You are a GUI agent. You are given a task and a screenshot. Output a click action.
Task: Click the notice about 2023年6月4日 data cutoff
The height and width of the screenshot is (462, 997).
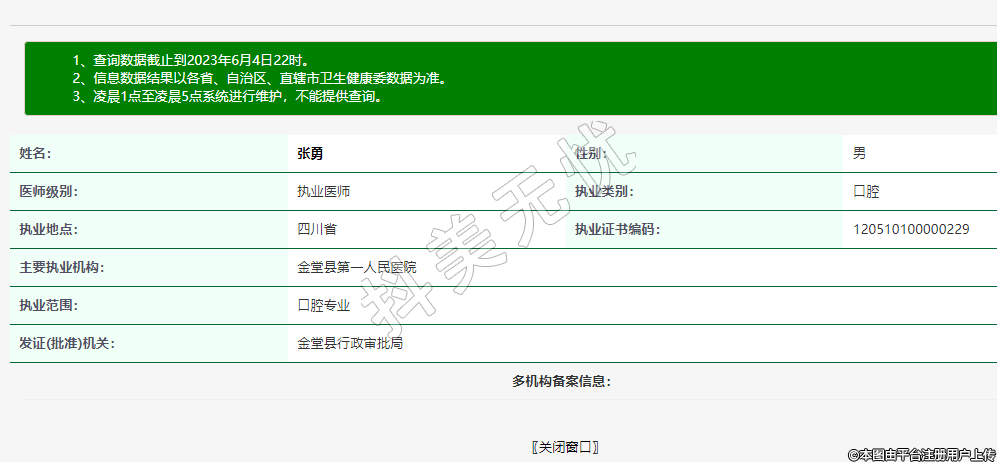pyautogui.click(x=197, y=61)
